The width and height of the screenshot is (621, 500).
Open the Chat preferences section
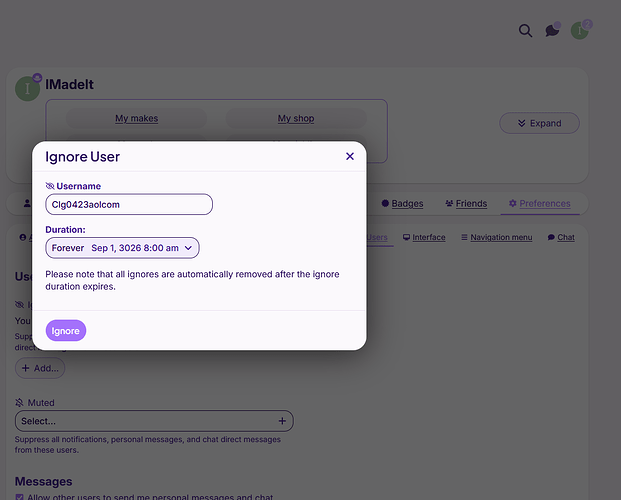click(561, 237)
